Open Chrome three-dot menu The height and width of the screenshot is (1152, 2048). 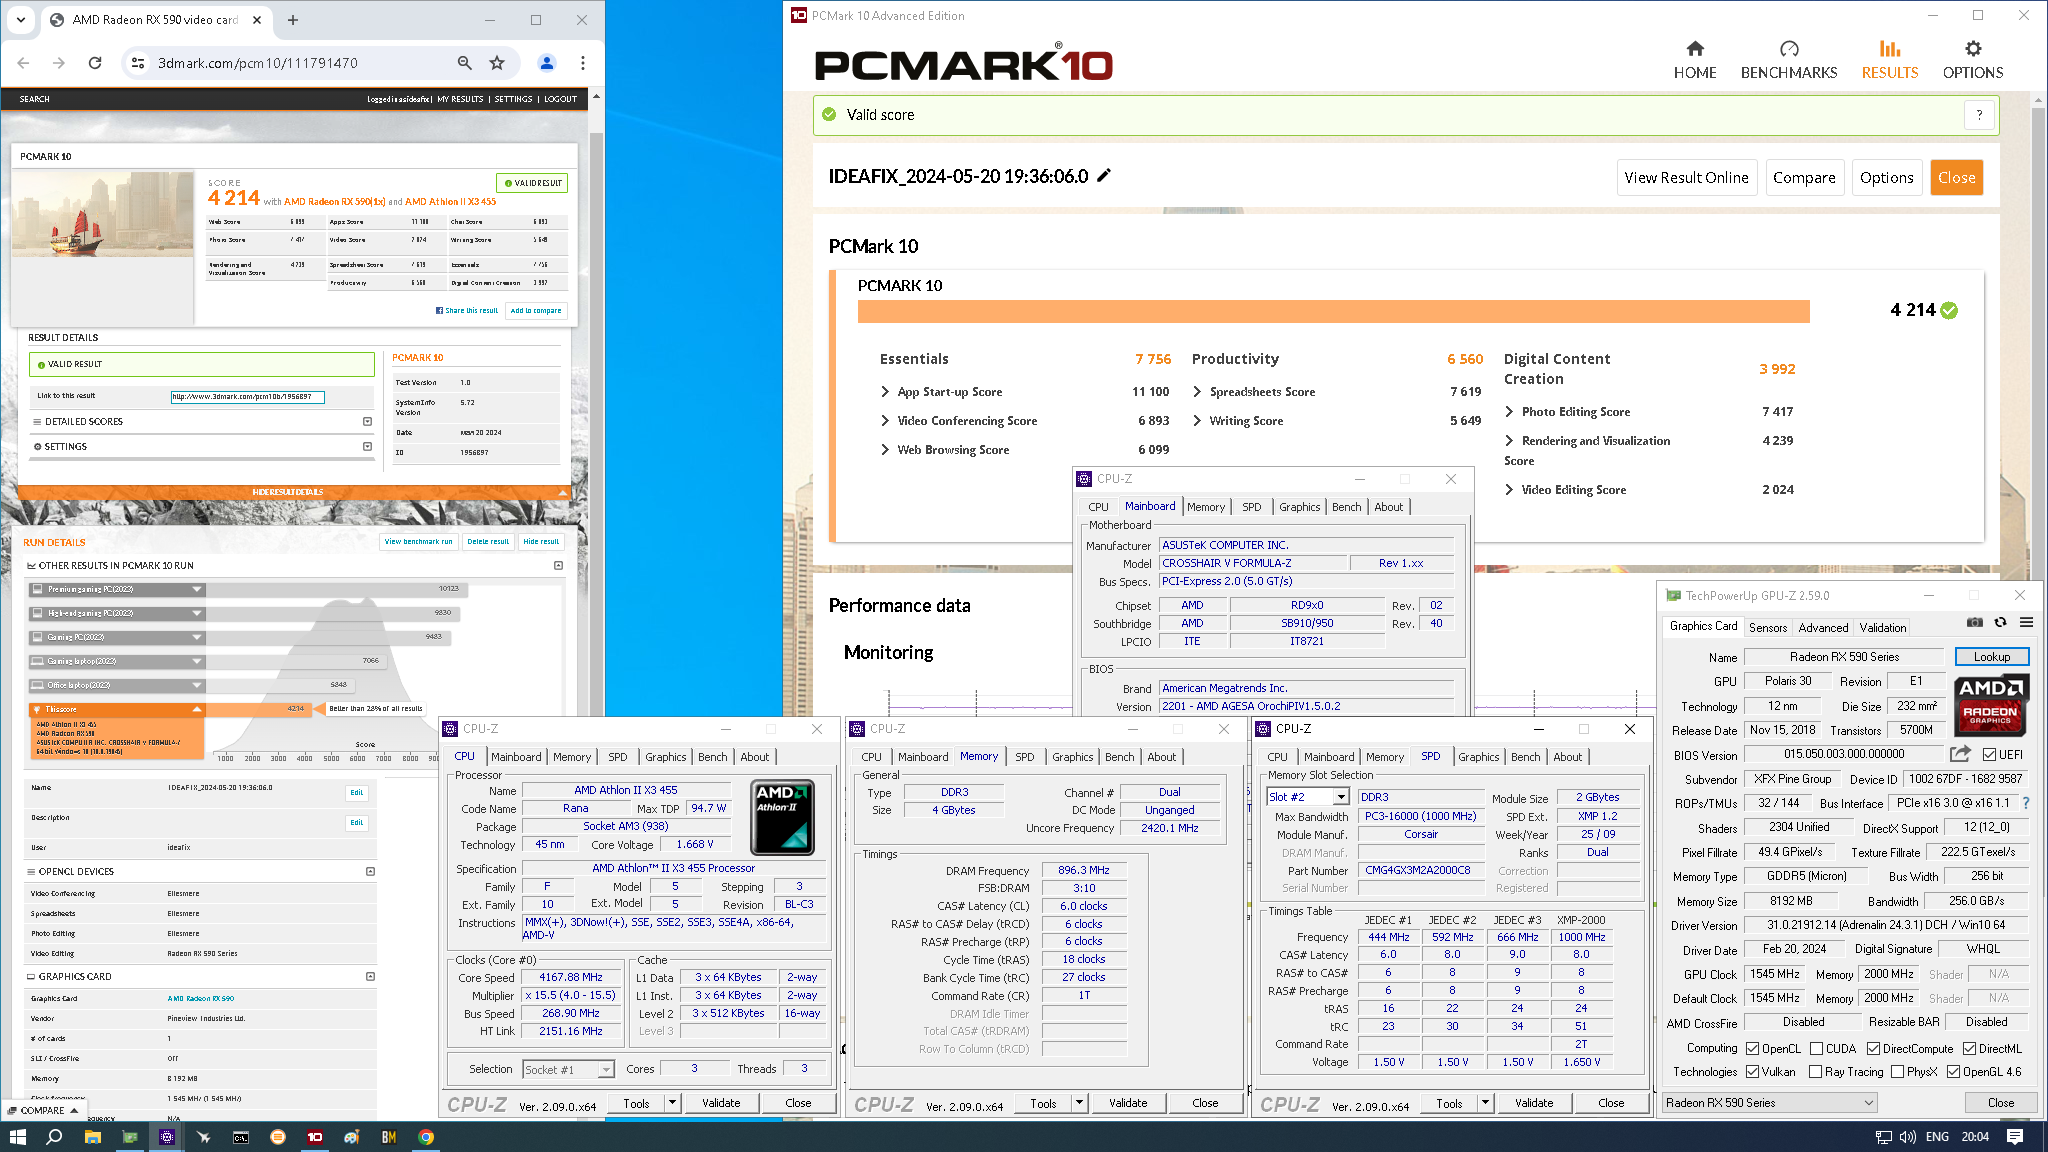tap(583, 62)
